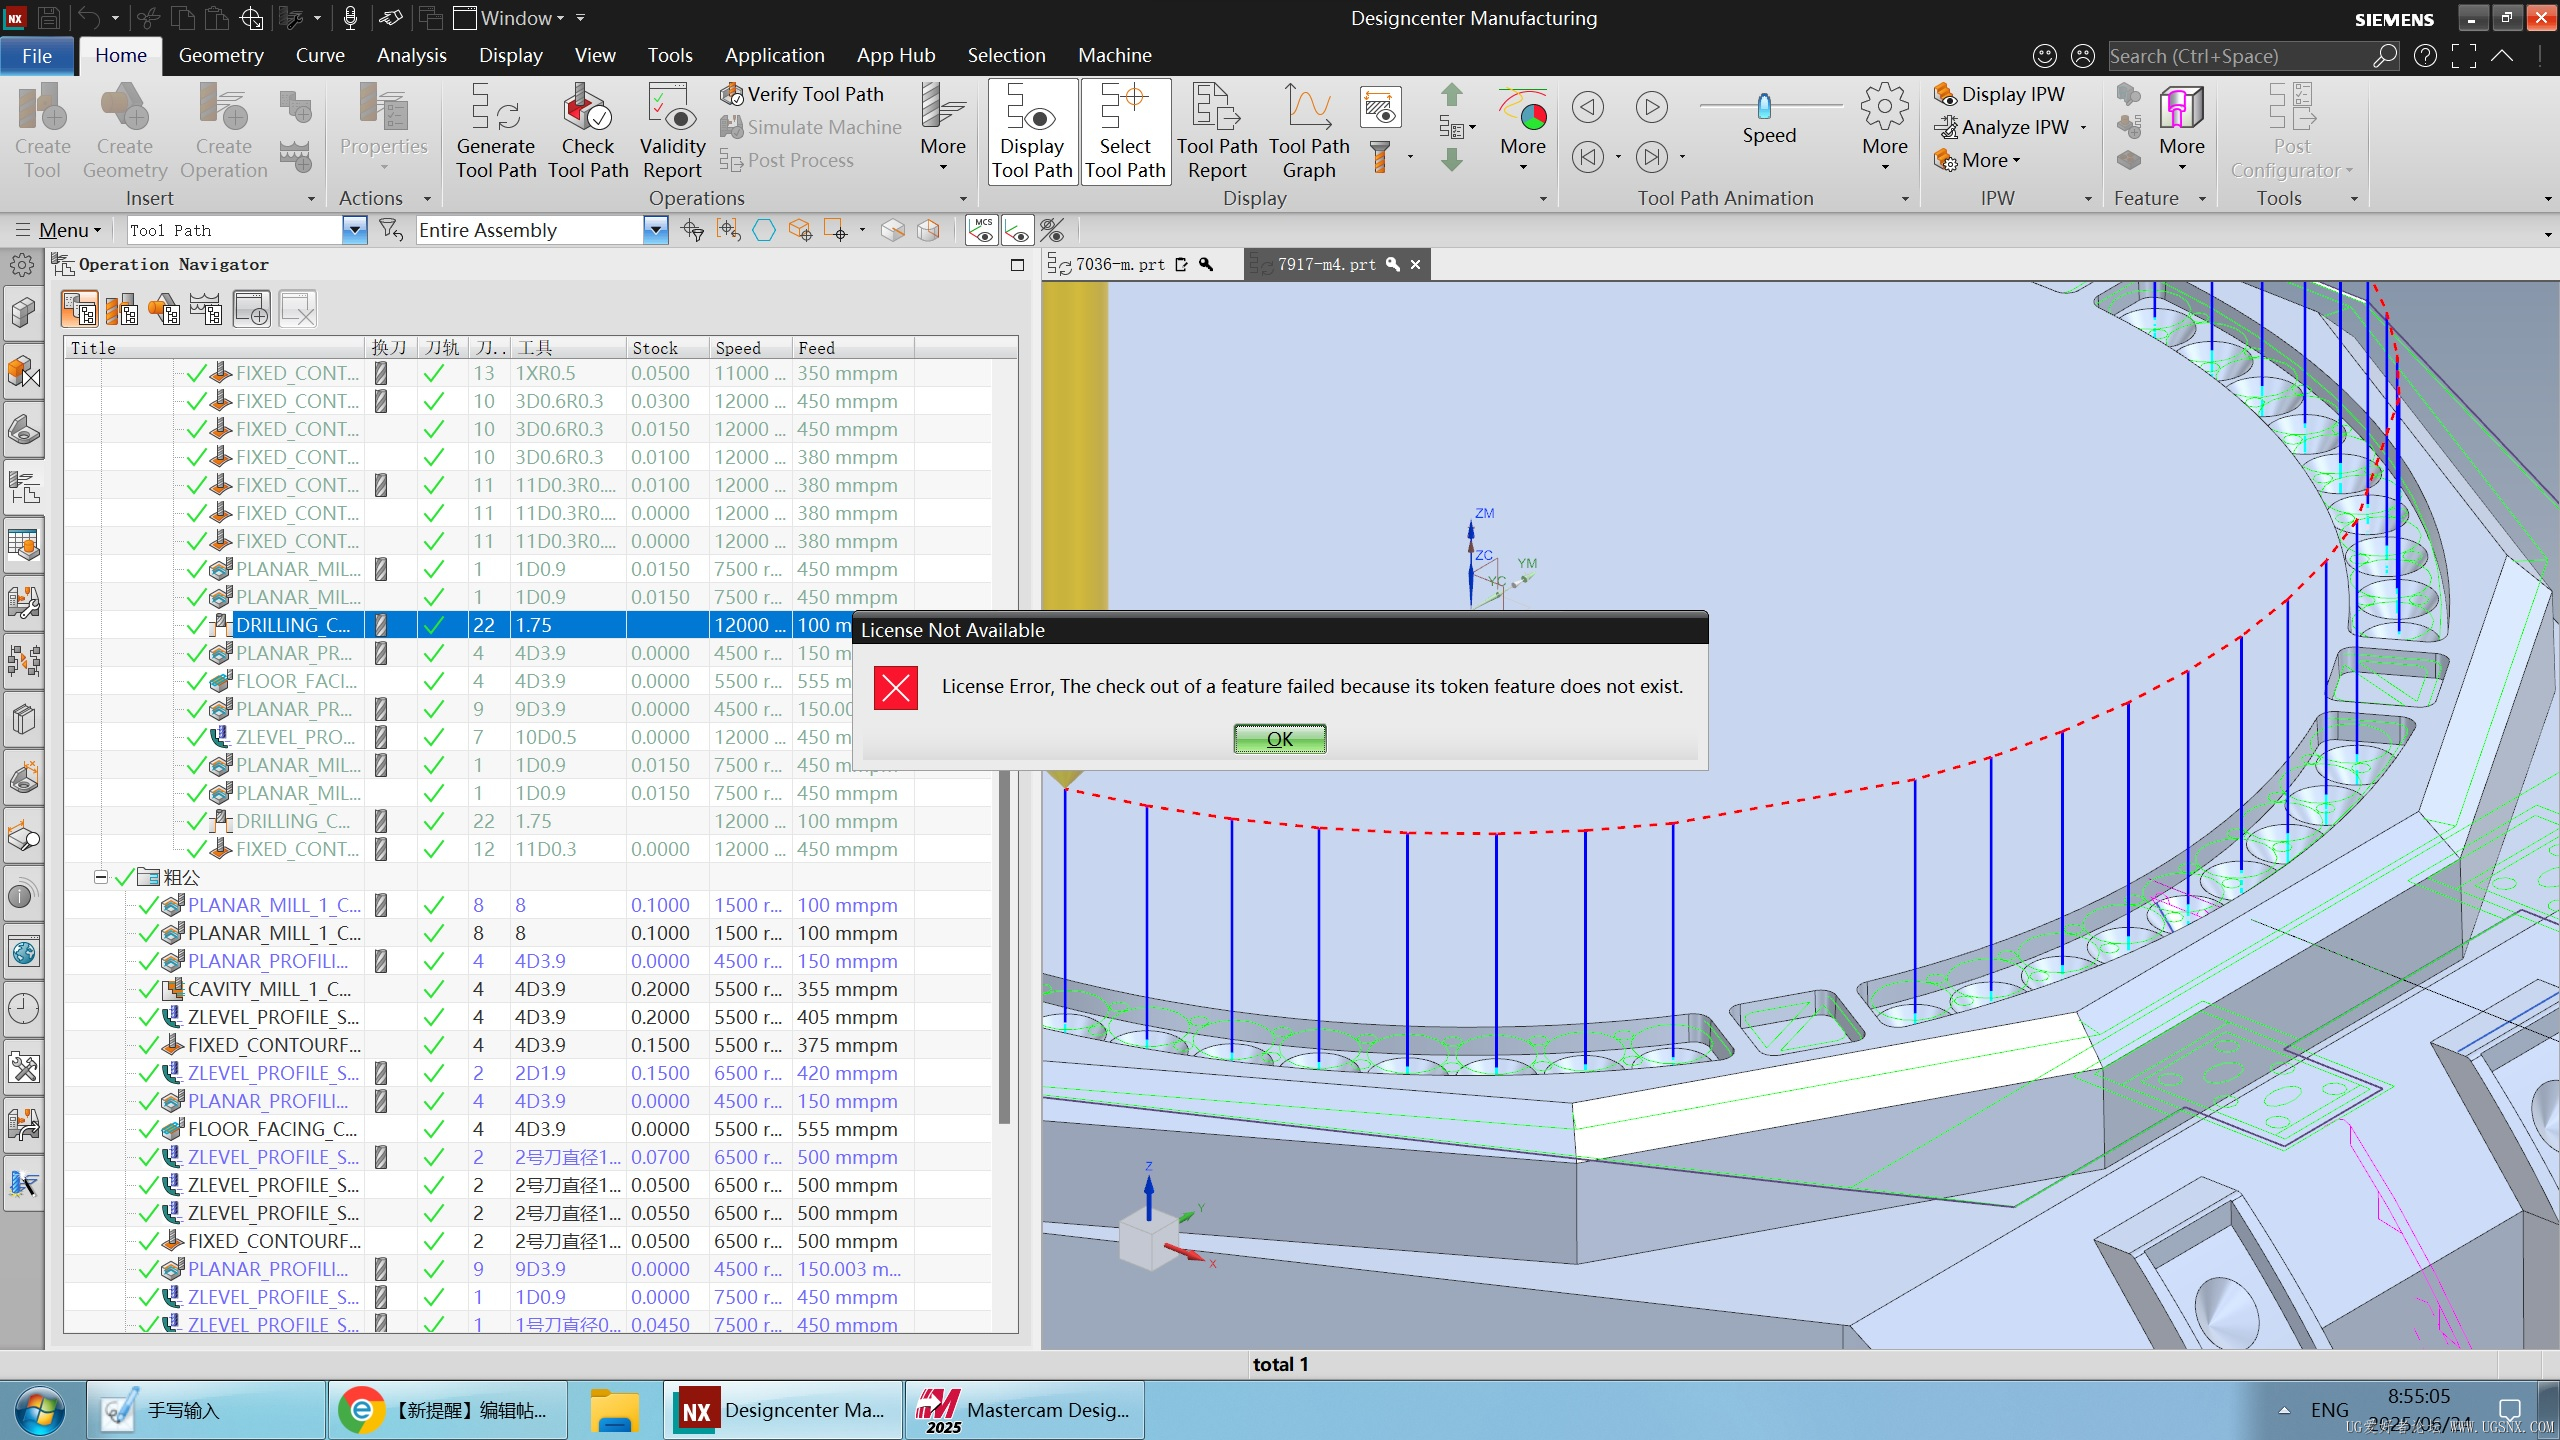
Task: Click the microphone icon in quick access bar
Action: (350, 18)
